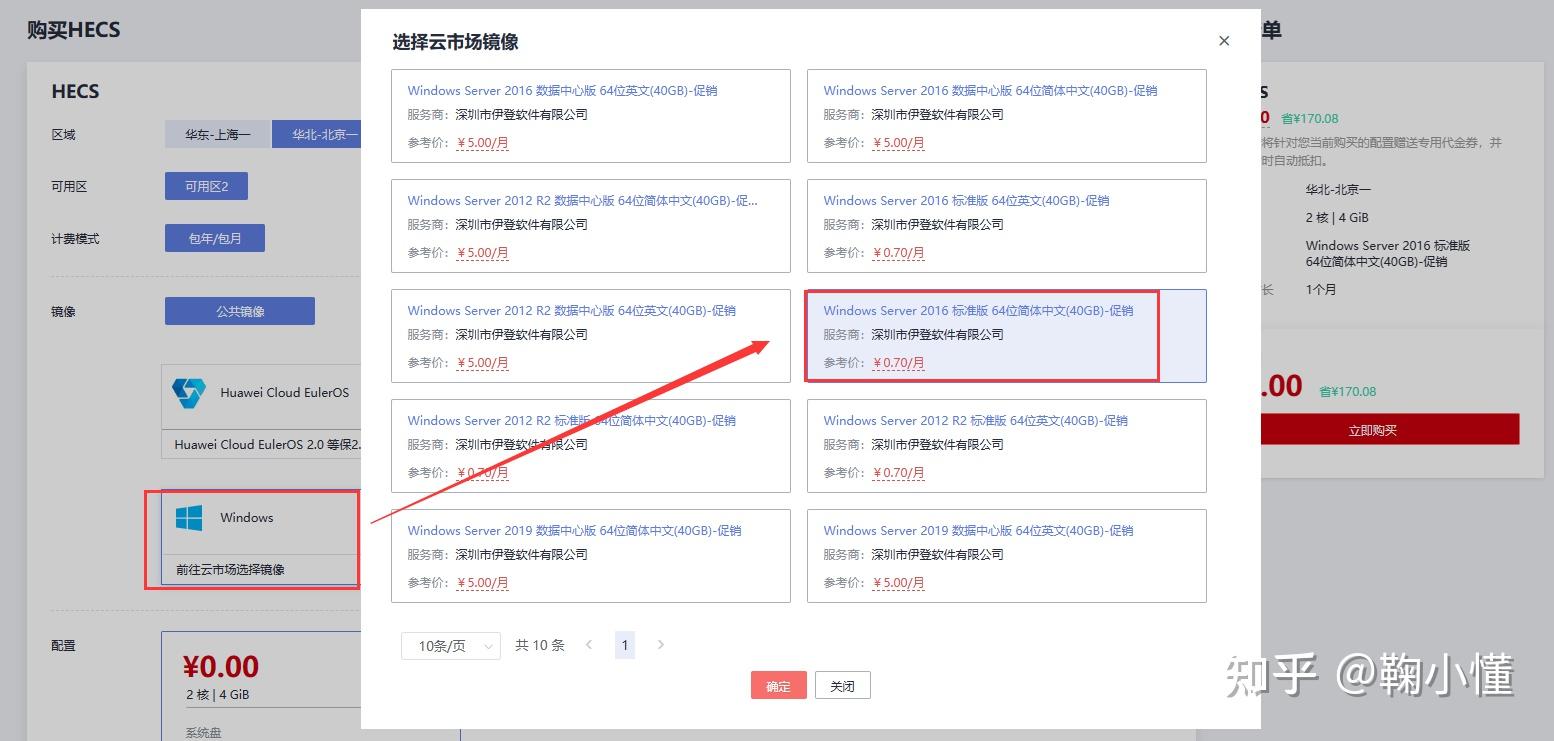The width and height of the screenshot is (1554, 741).
Task: Select 华北-北京一 region tab
Action: tap(317, 134)
